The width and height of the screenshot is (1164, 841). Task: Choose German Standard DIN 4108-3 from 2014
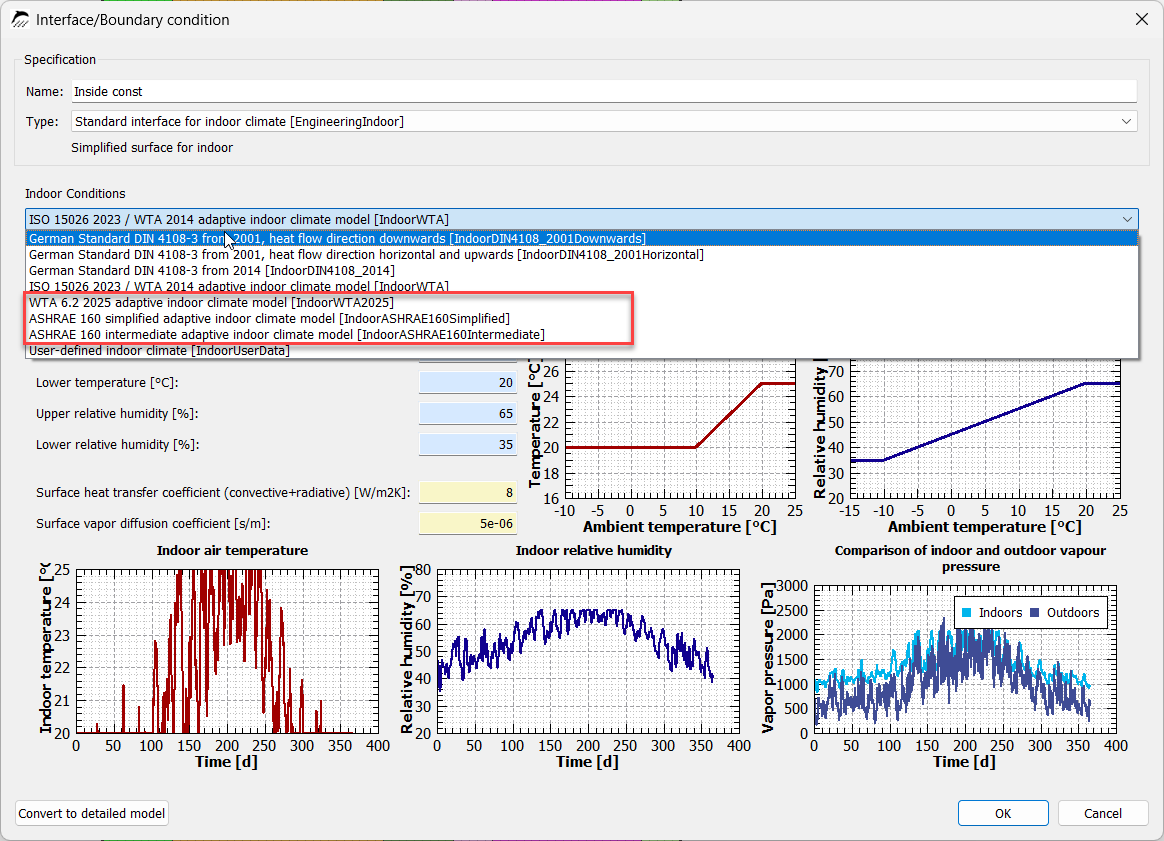(x=582, y=271)
